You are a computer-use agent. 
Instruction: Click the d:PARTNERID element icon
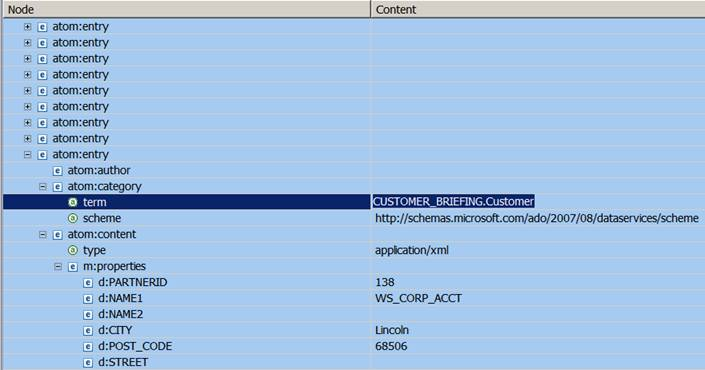point(88,283)
